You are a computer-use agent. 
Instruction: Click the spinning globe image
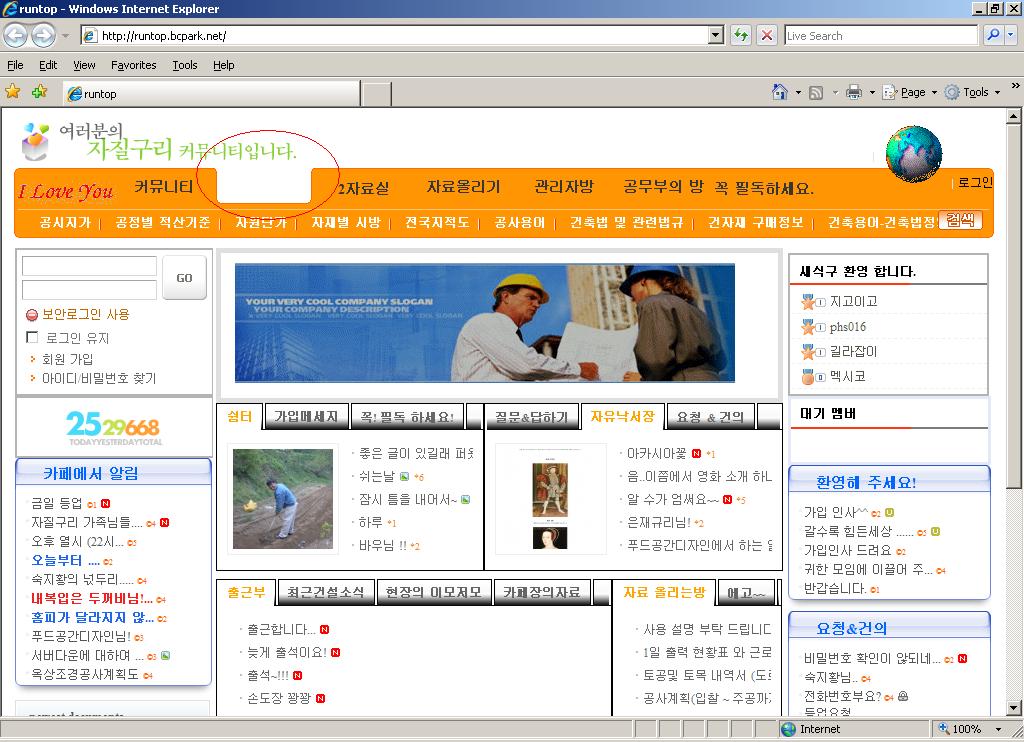pyautogui.click(x=914, y=154)
